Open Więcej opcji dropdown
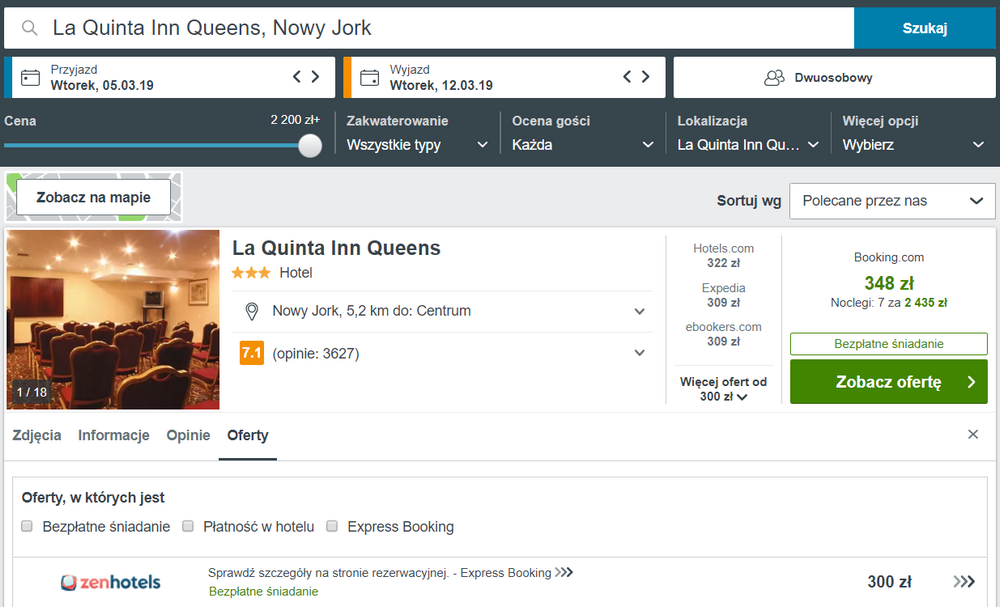 [x=913, y=145]
